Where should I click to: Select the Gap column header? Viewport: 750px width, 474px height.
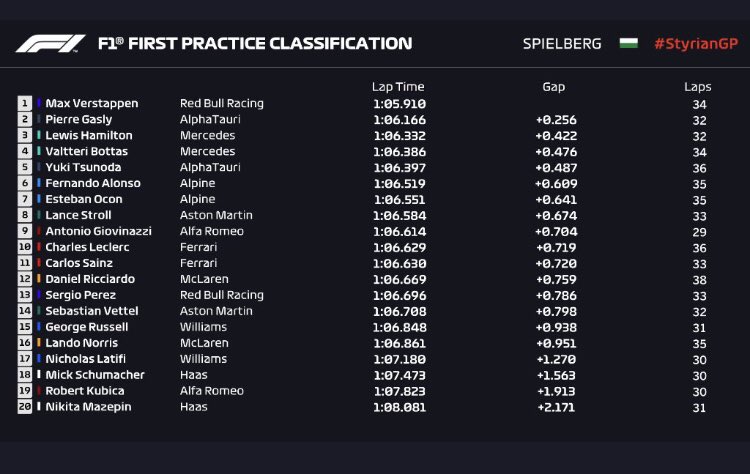coord(554,87)
